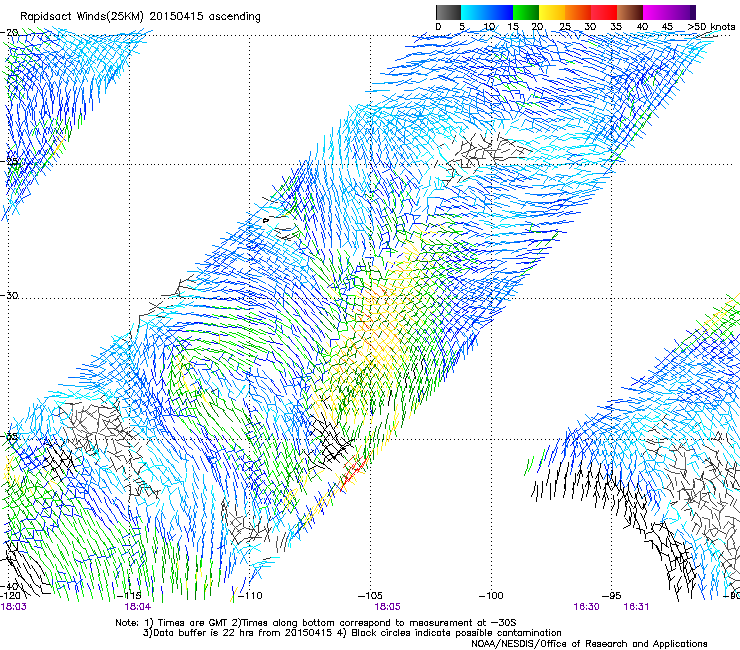Click the yellow 20-25 knots color swatch

tap(552, 12)
